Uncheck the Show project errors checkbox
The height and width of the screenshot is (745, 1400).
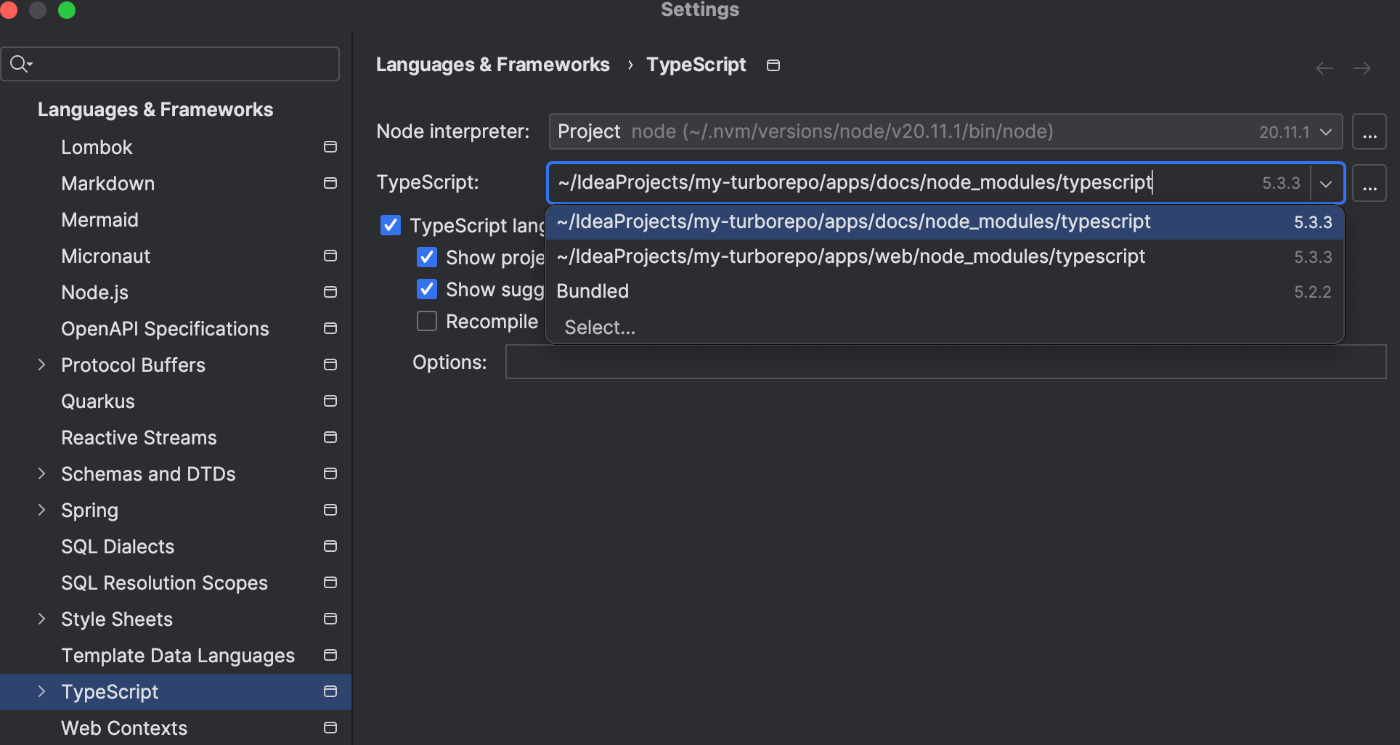(x=427, y=257)
